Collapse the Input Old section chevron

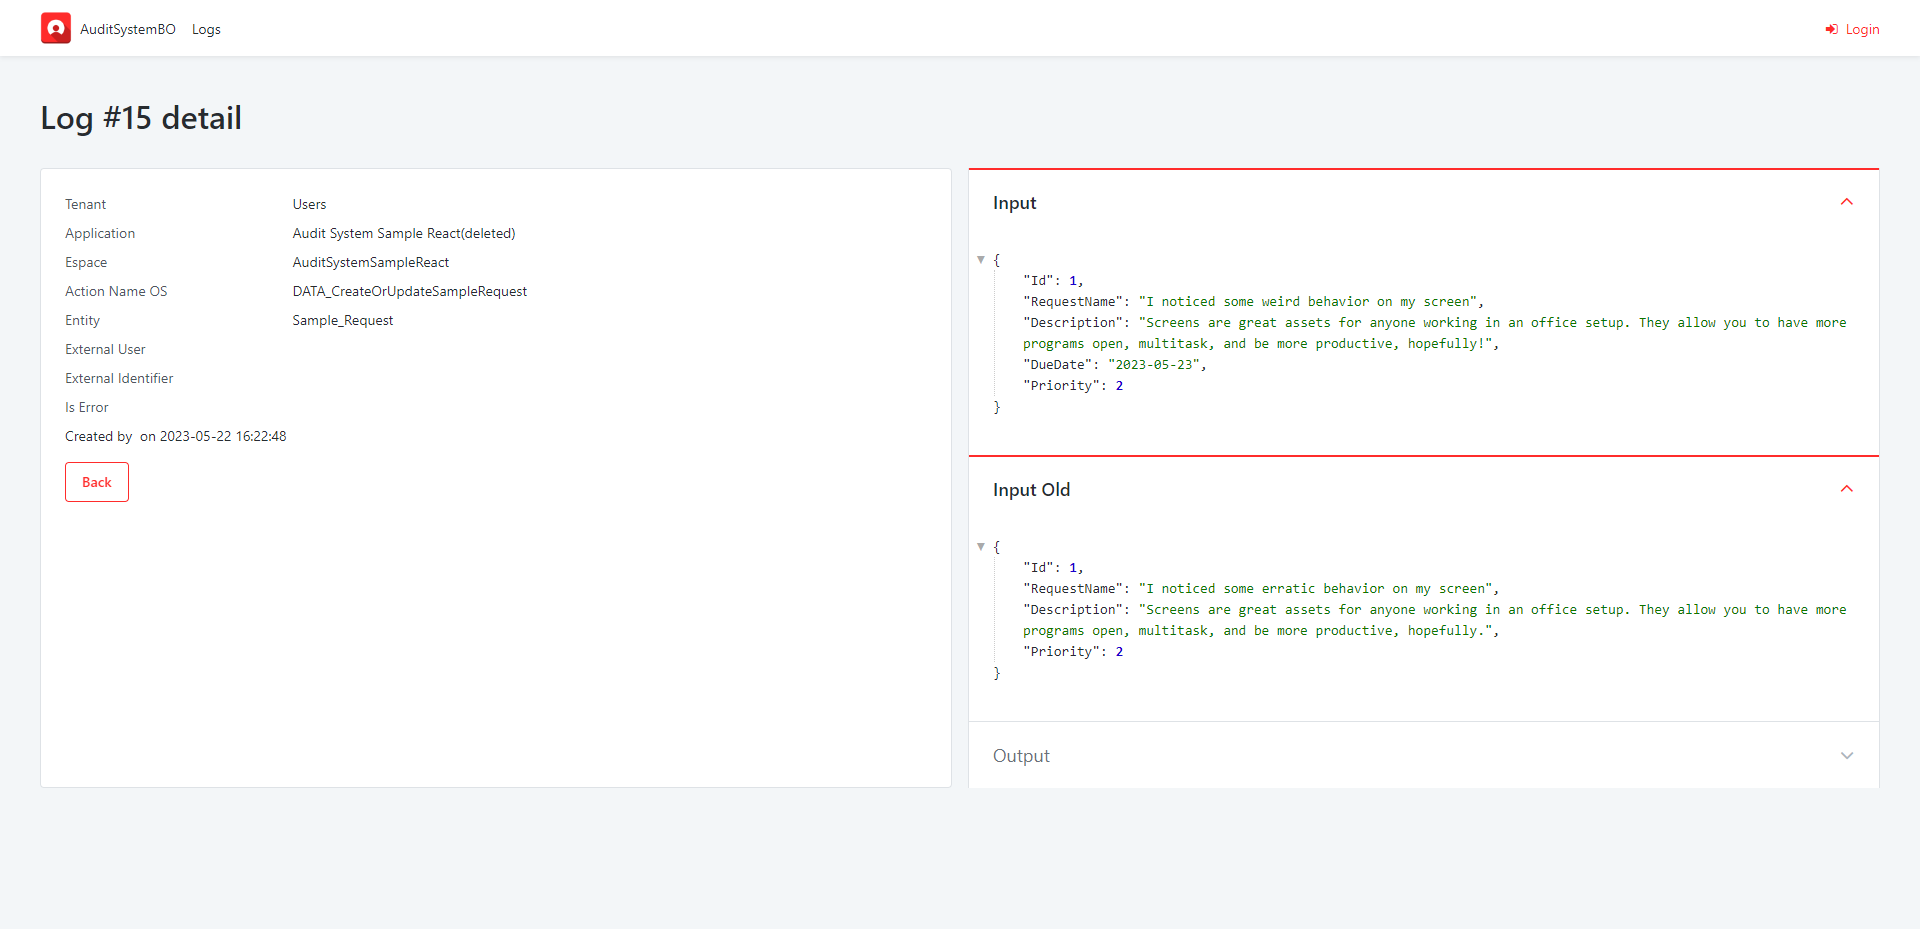[1847, 489]
